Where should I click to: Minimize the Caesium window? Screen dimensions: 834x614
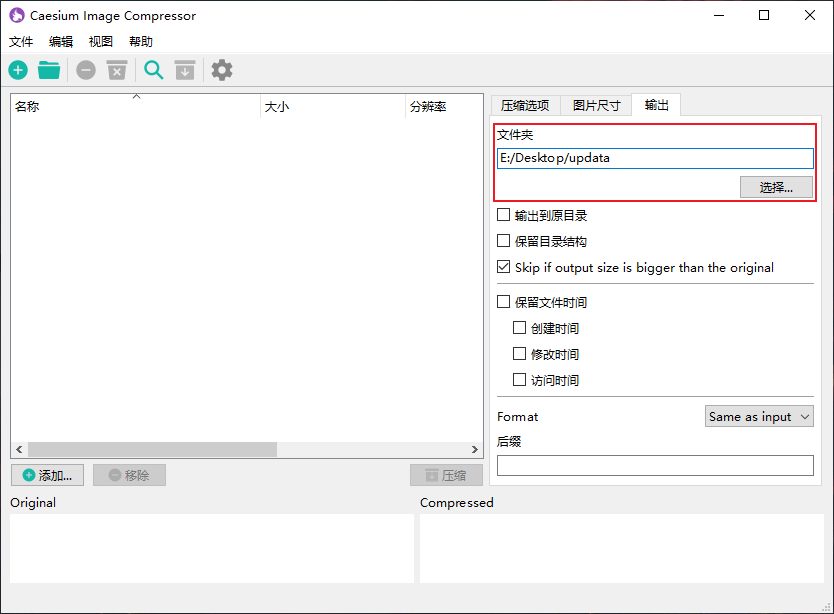click(719, 15)
